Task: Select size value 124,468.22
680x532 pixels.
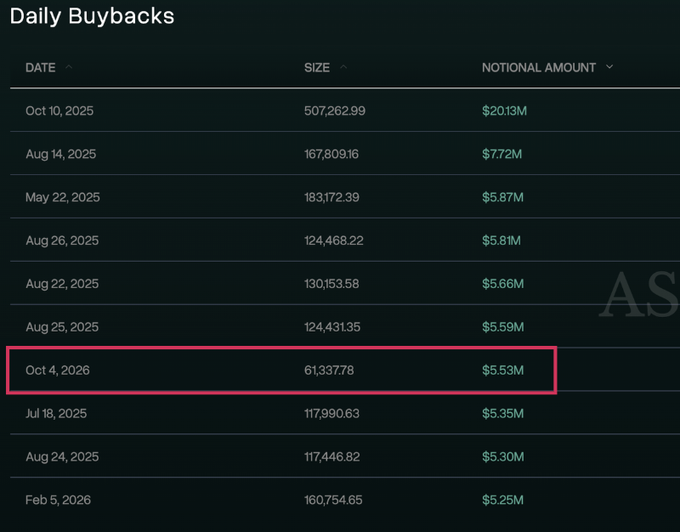Action: pos(334,240)
